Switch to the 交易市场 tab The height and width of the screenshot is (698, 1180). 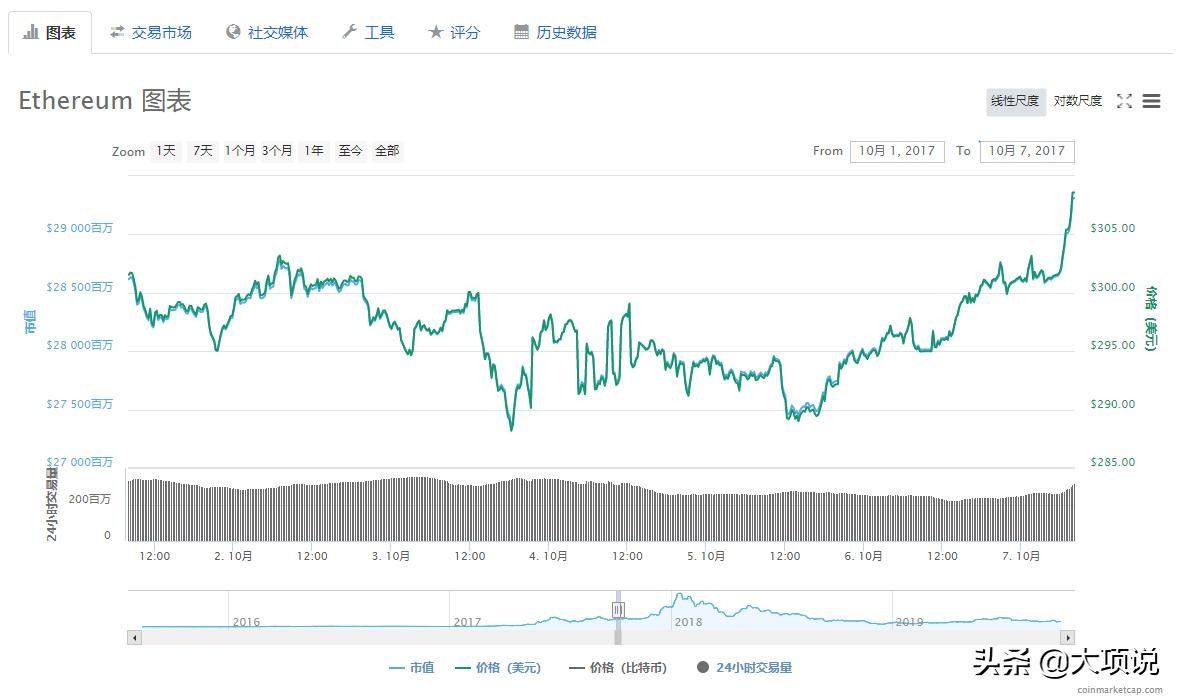coord(151,32)
